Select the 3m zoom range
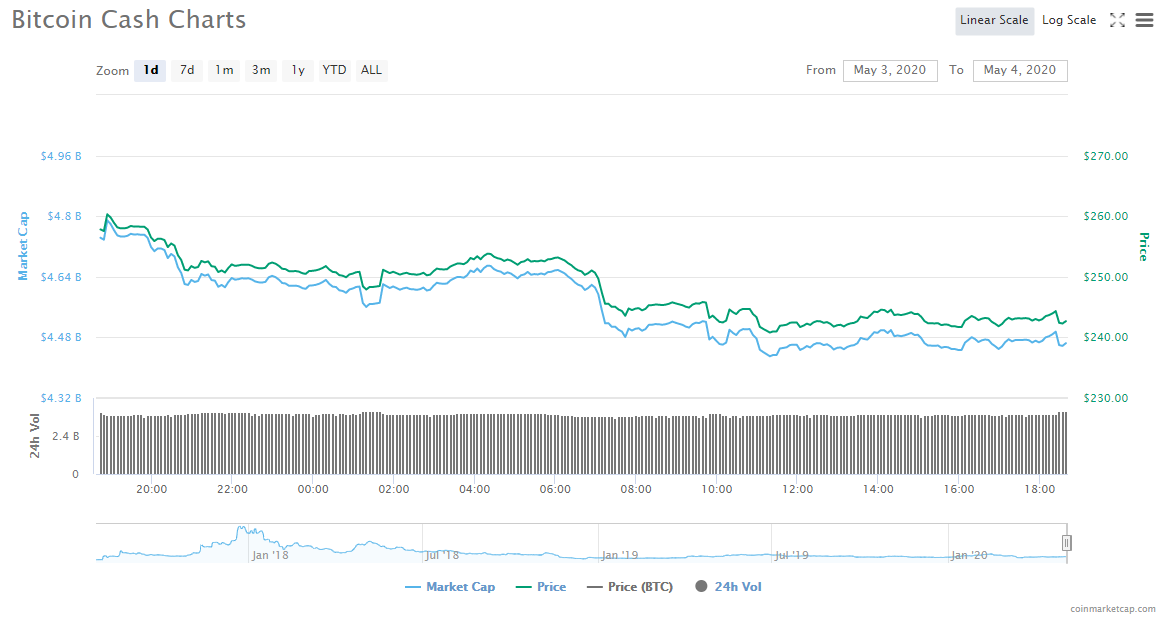 pyautogui.click(x=260, y=70)
